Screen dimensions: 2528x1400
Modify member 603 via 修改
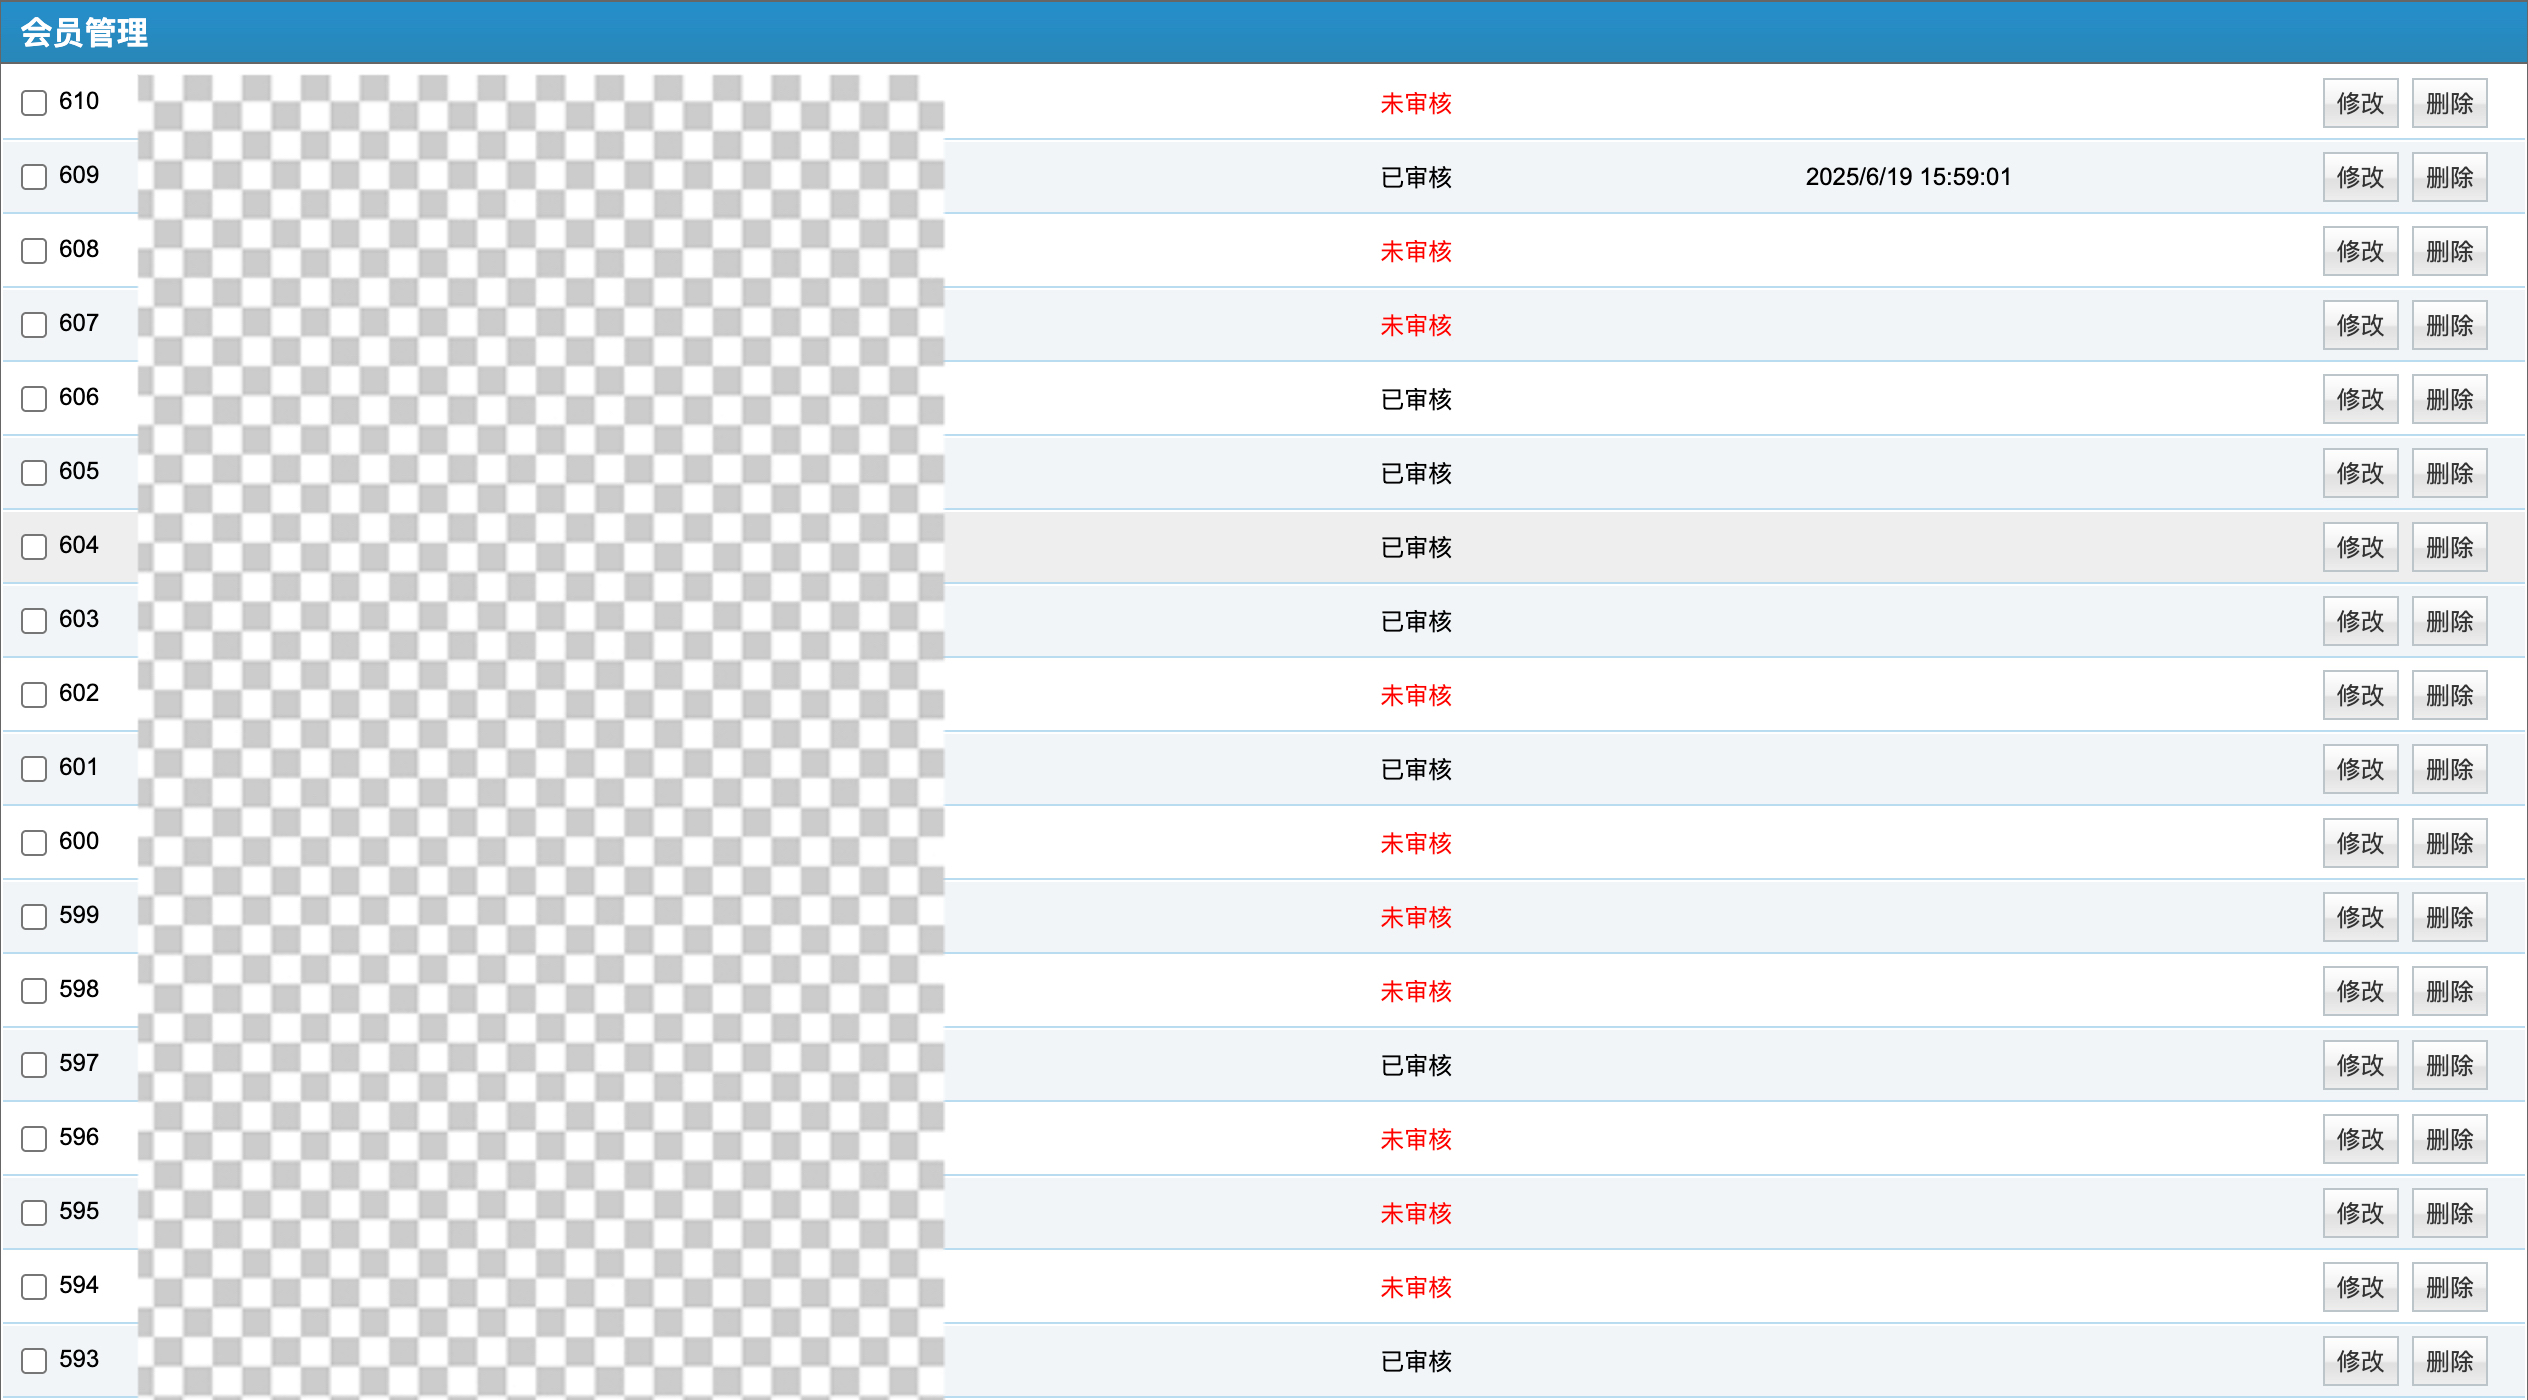tap(2360, 621)
